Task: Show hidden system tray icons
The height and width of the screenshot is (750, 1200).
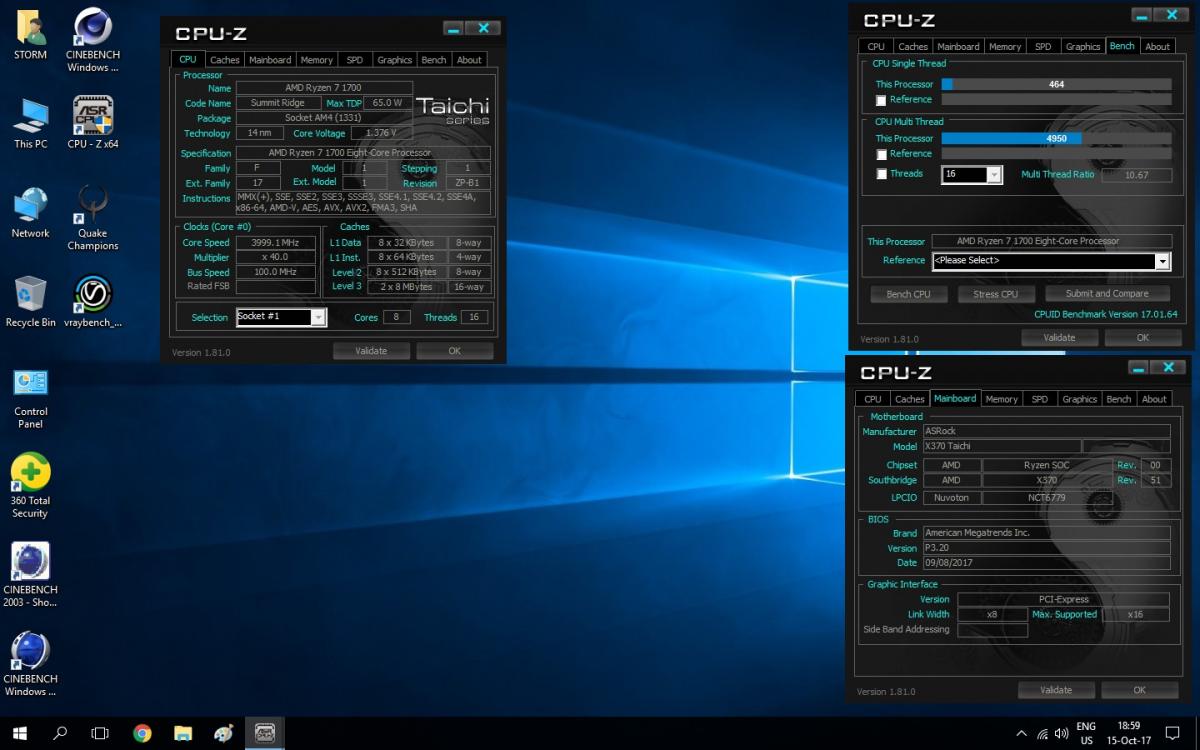Action: tap(1021, 733)
